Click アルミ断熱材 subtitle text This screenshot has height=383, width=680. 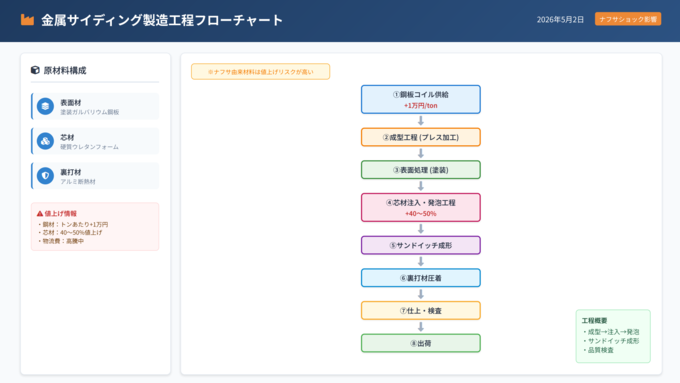tap(78, 181)
